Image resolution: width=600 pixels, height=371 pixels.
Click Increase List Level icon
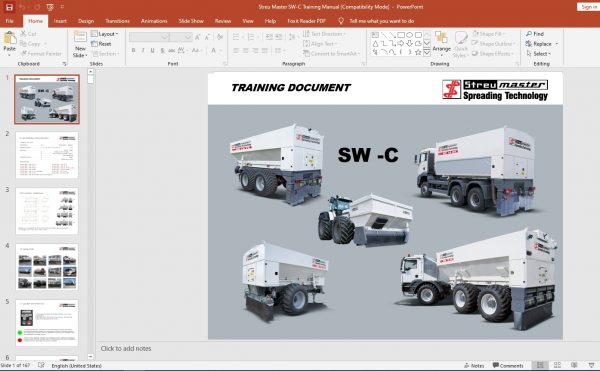point(279,37)
